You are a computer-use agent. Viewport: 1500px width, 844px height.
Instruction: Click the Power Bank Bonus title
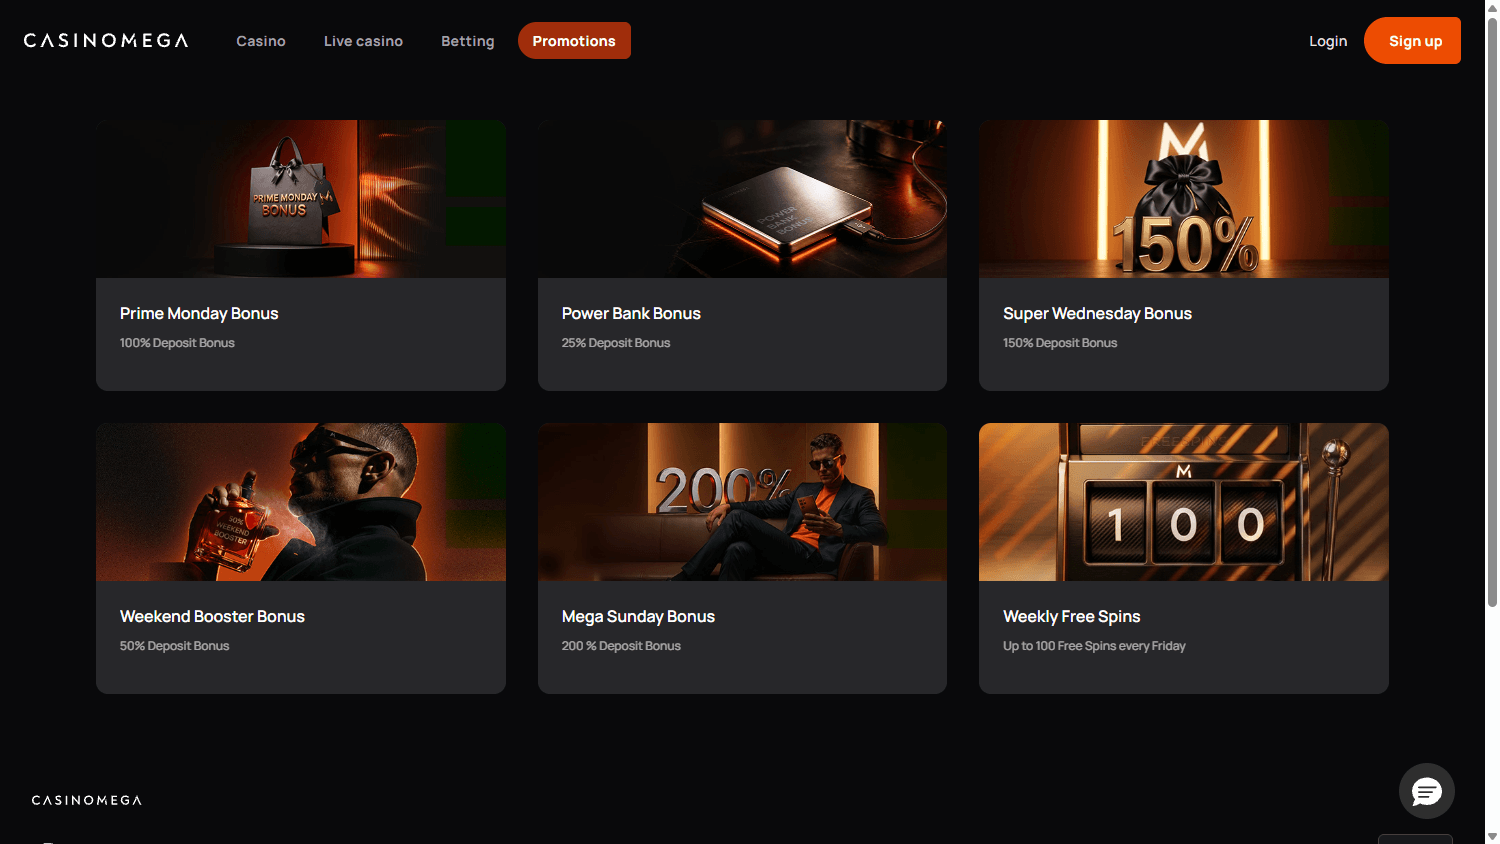(x=631, y=314)
